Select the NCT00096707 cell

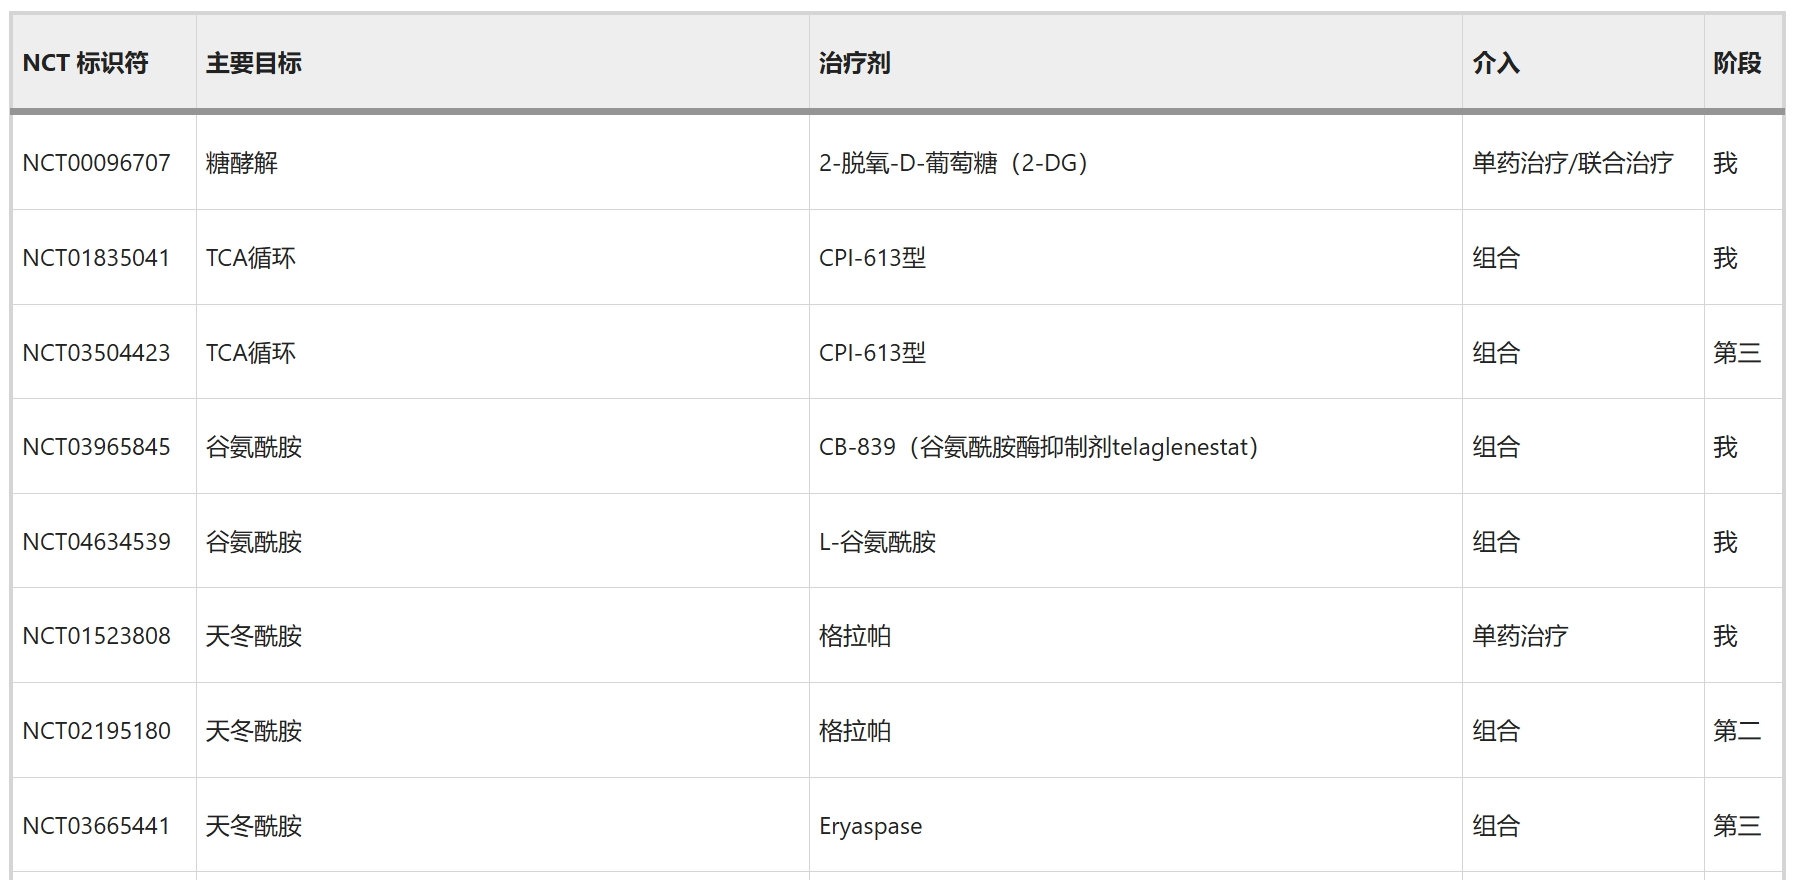[96, 163]
